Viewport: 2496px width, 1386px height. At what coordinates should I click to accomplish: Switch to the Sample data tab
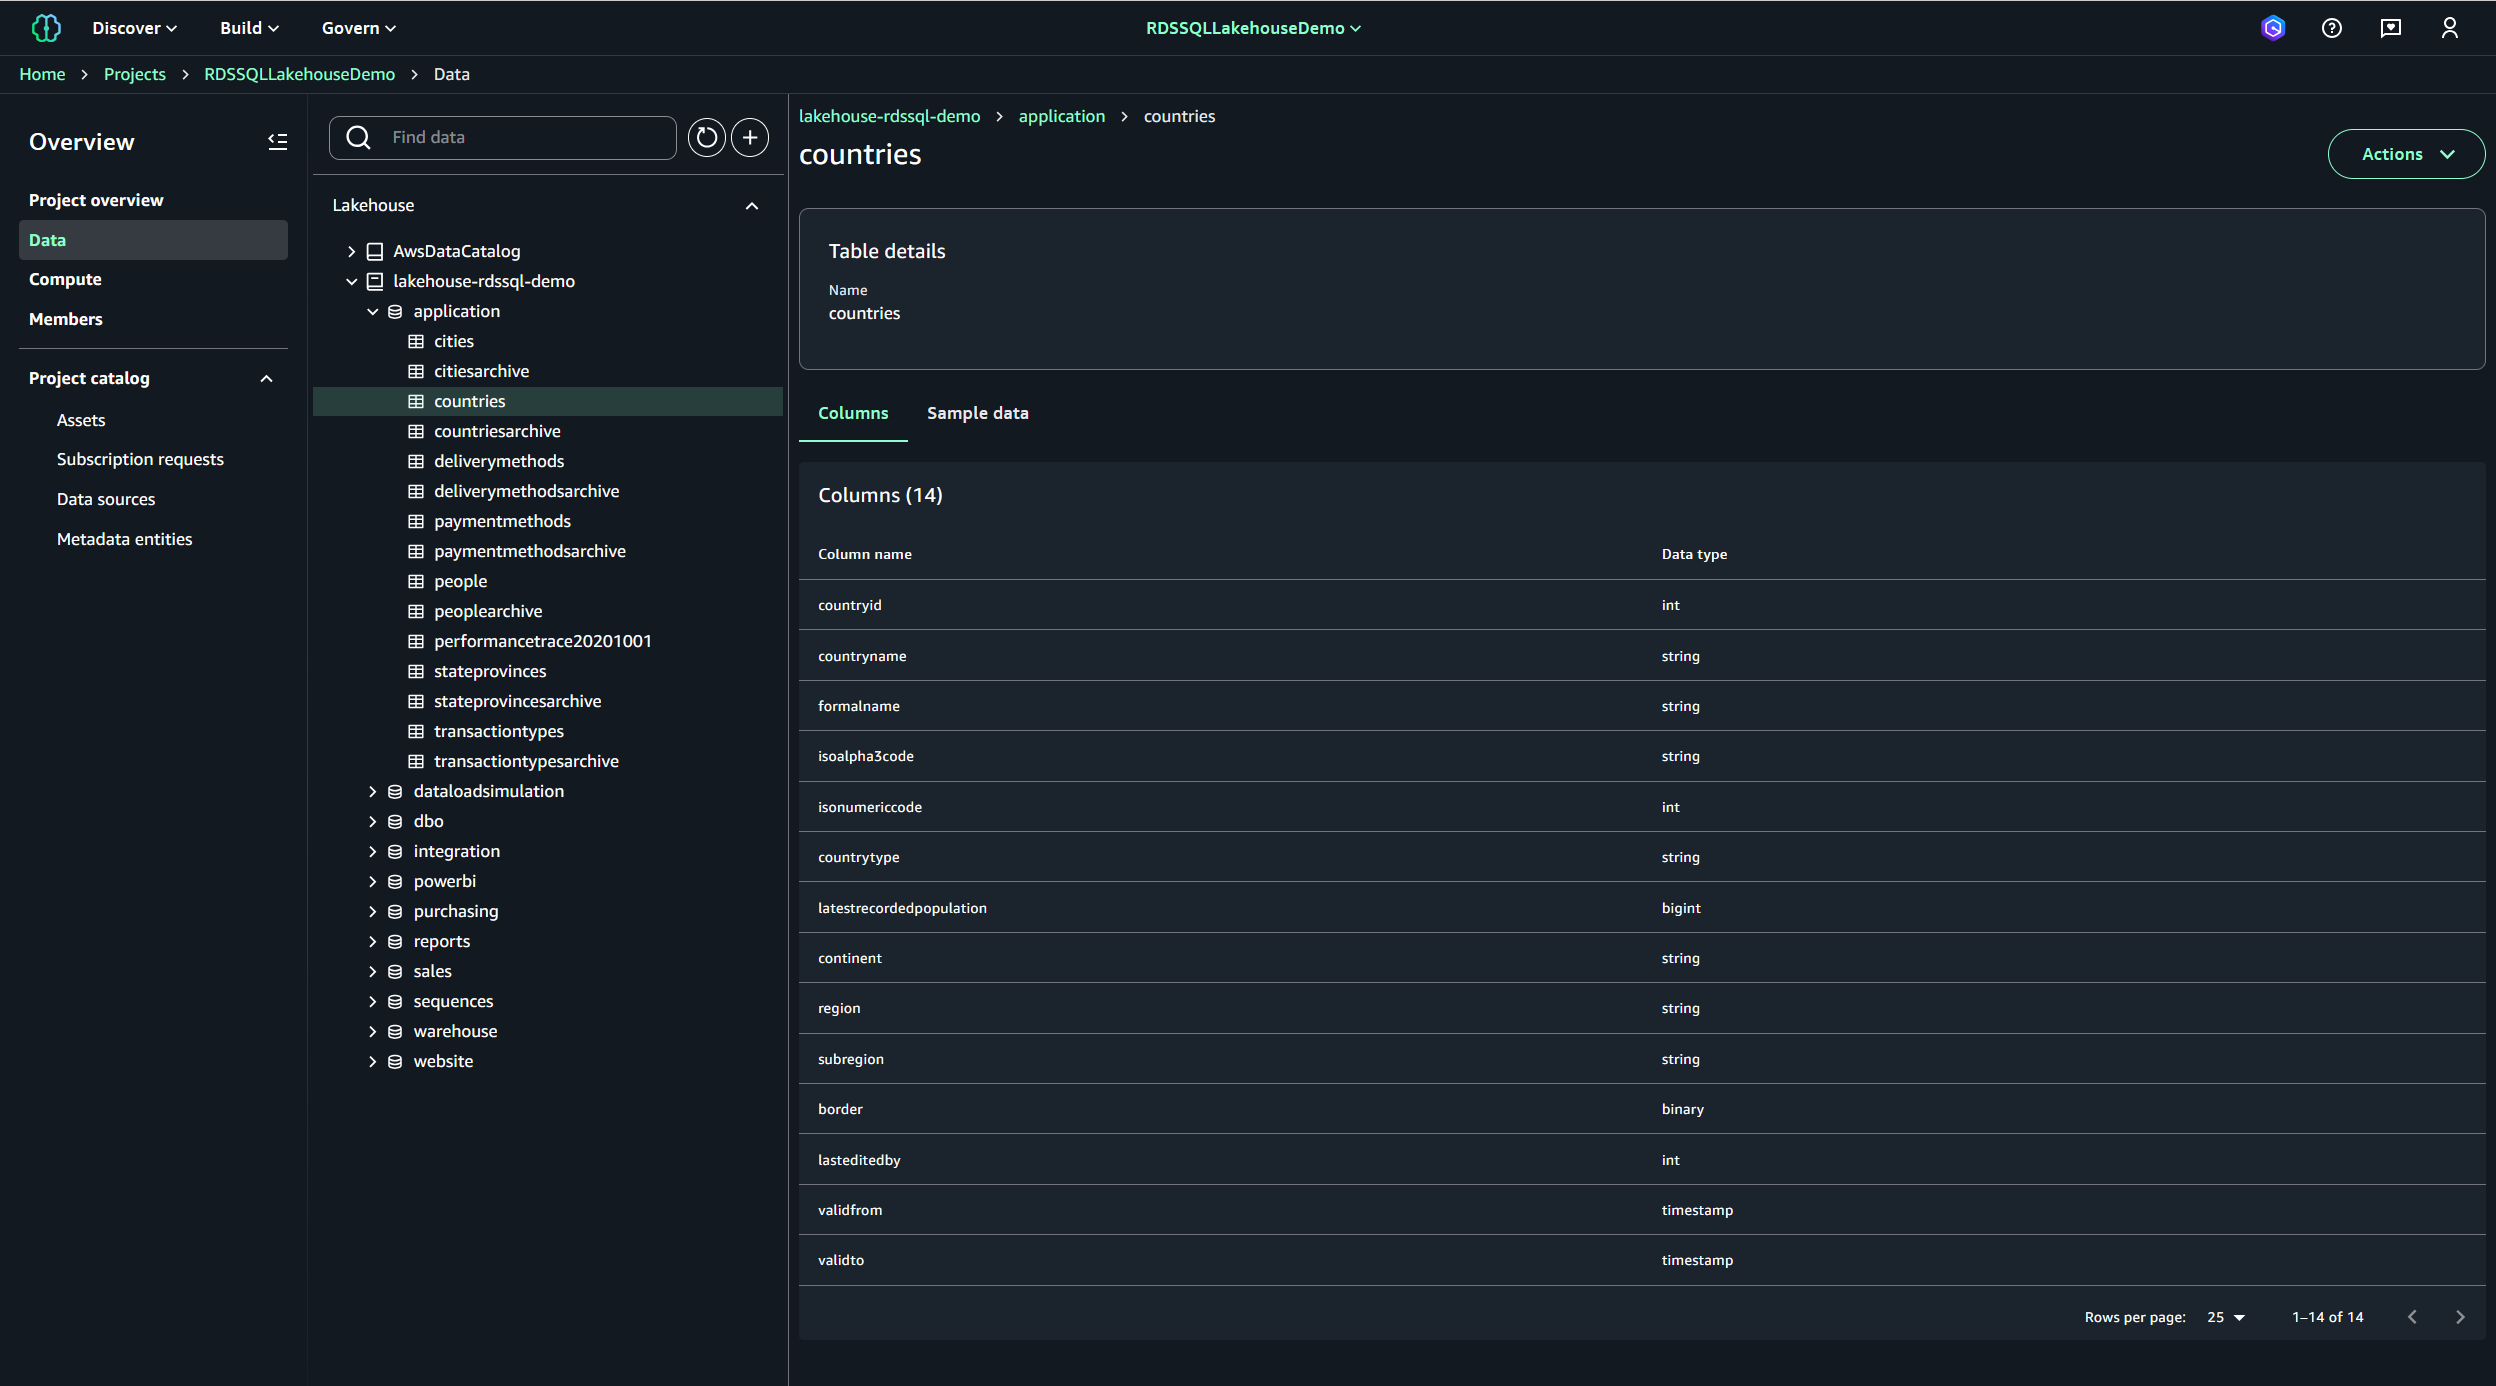[x=977, y=413]
